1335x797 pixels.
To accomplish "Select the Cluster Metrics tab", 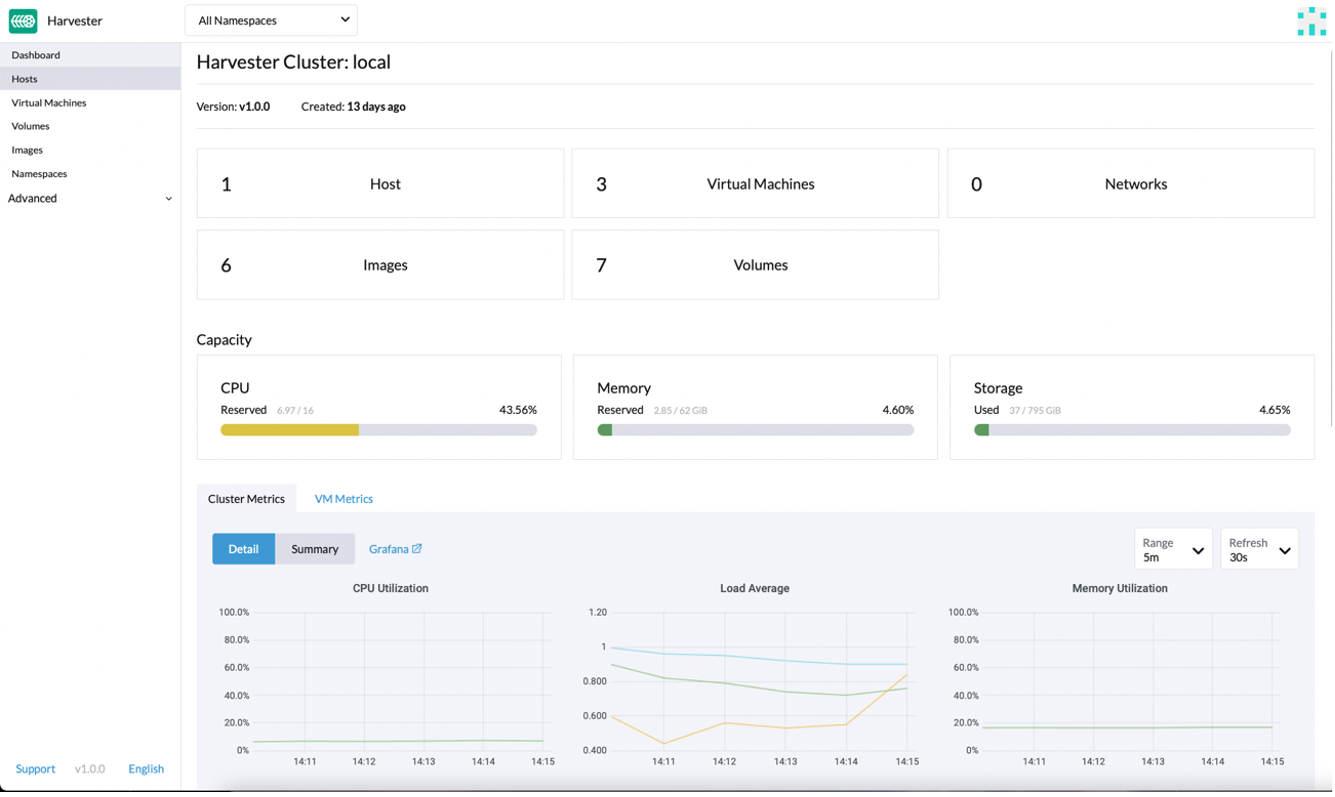I will click(246, 499).
